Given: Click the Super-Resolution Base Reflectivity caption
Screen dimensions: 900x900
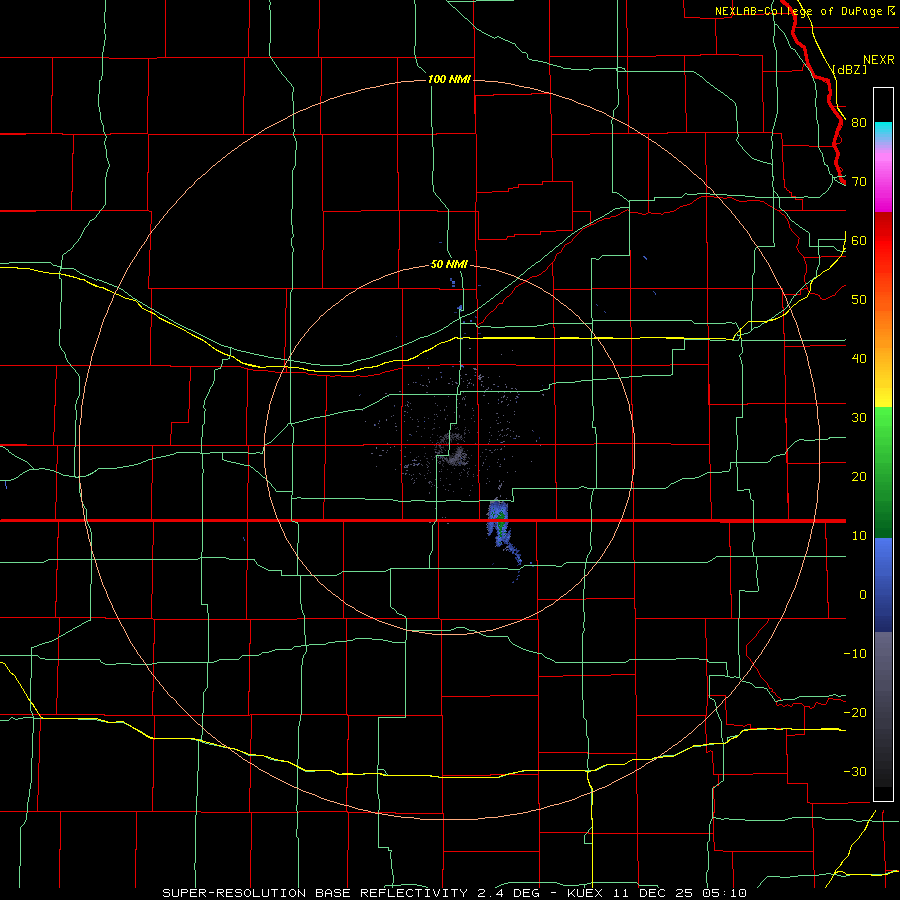Looking at the screenshot, I should pyautogui.click(x=315, y=893).
